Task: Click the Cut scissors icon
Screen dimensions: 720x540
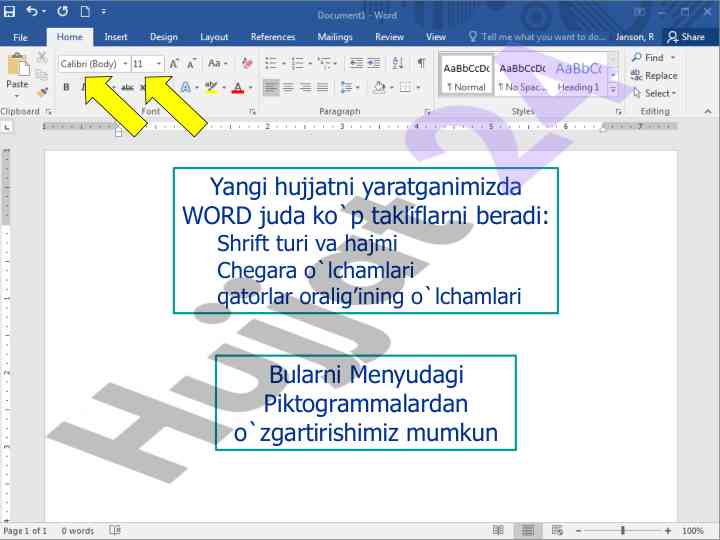Action: point(42,57)
